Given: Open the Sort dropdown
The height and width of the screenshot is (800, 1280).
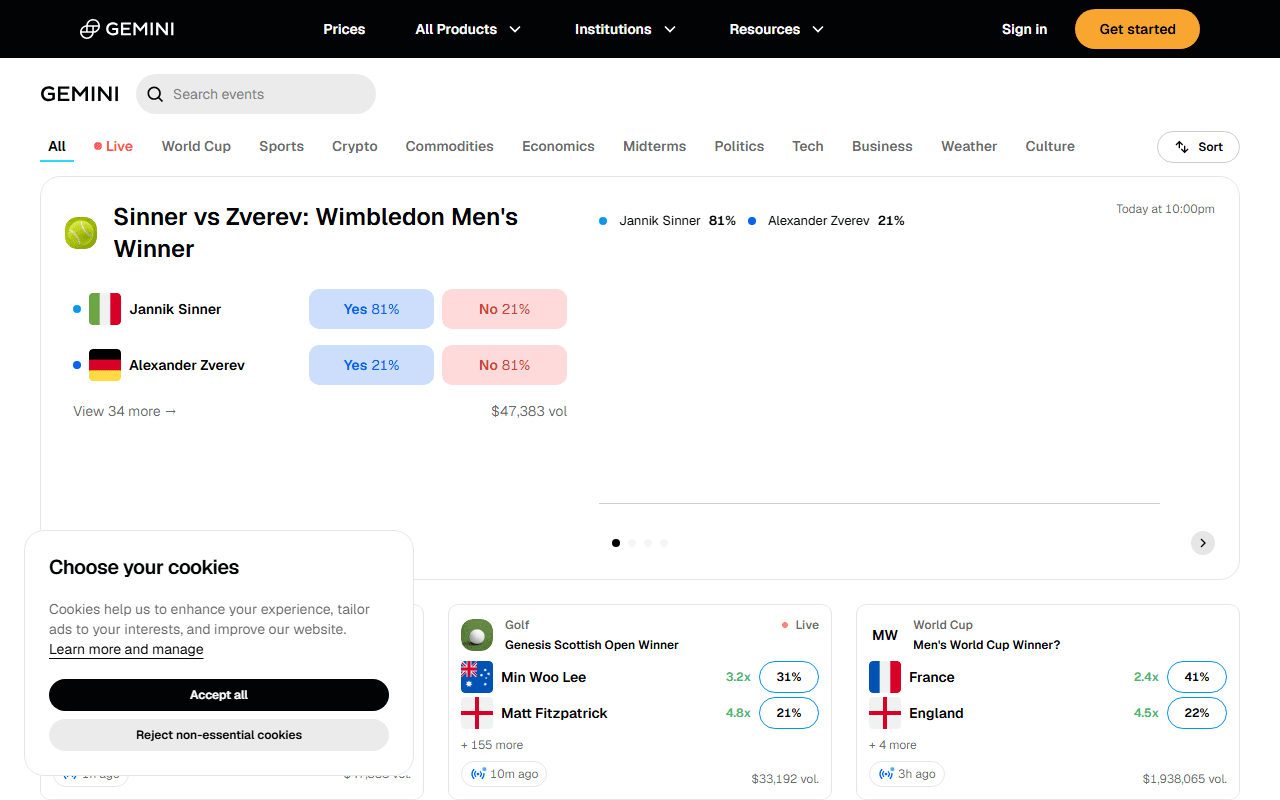Looking at the screenshot, I should click(x=1198, y=147).
